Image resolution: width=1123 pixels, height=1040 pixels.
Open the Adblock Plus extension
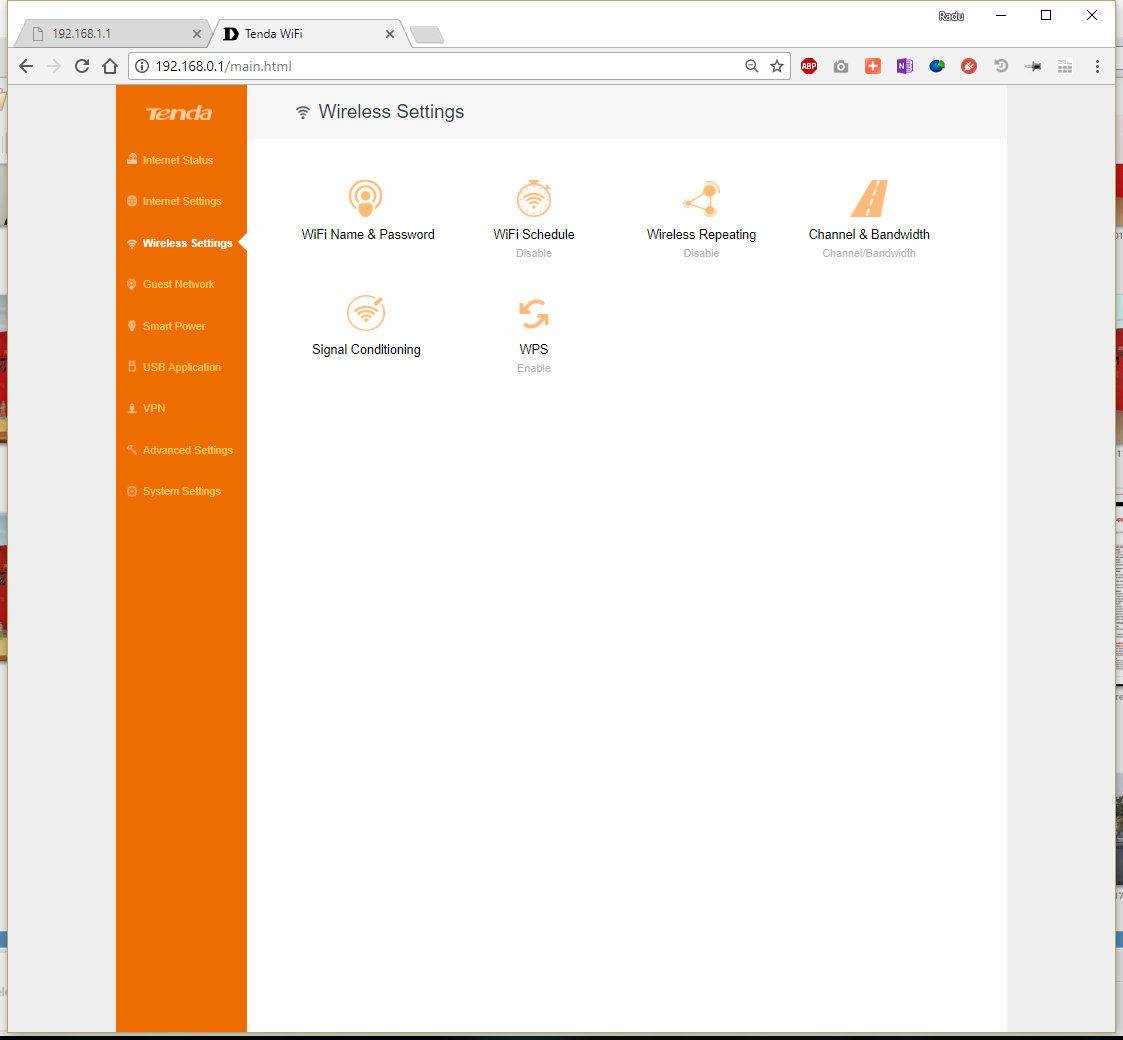pos(809,66)
